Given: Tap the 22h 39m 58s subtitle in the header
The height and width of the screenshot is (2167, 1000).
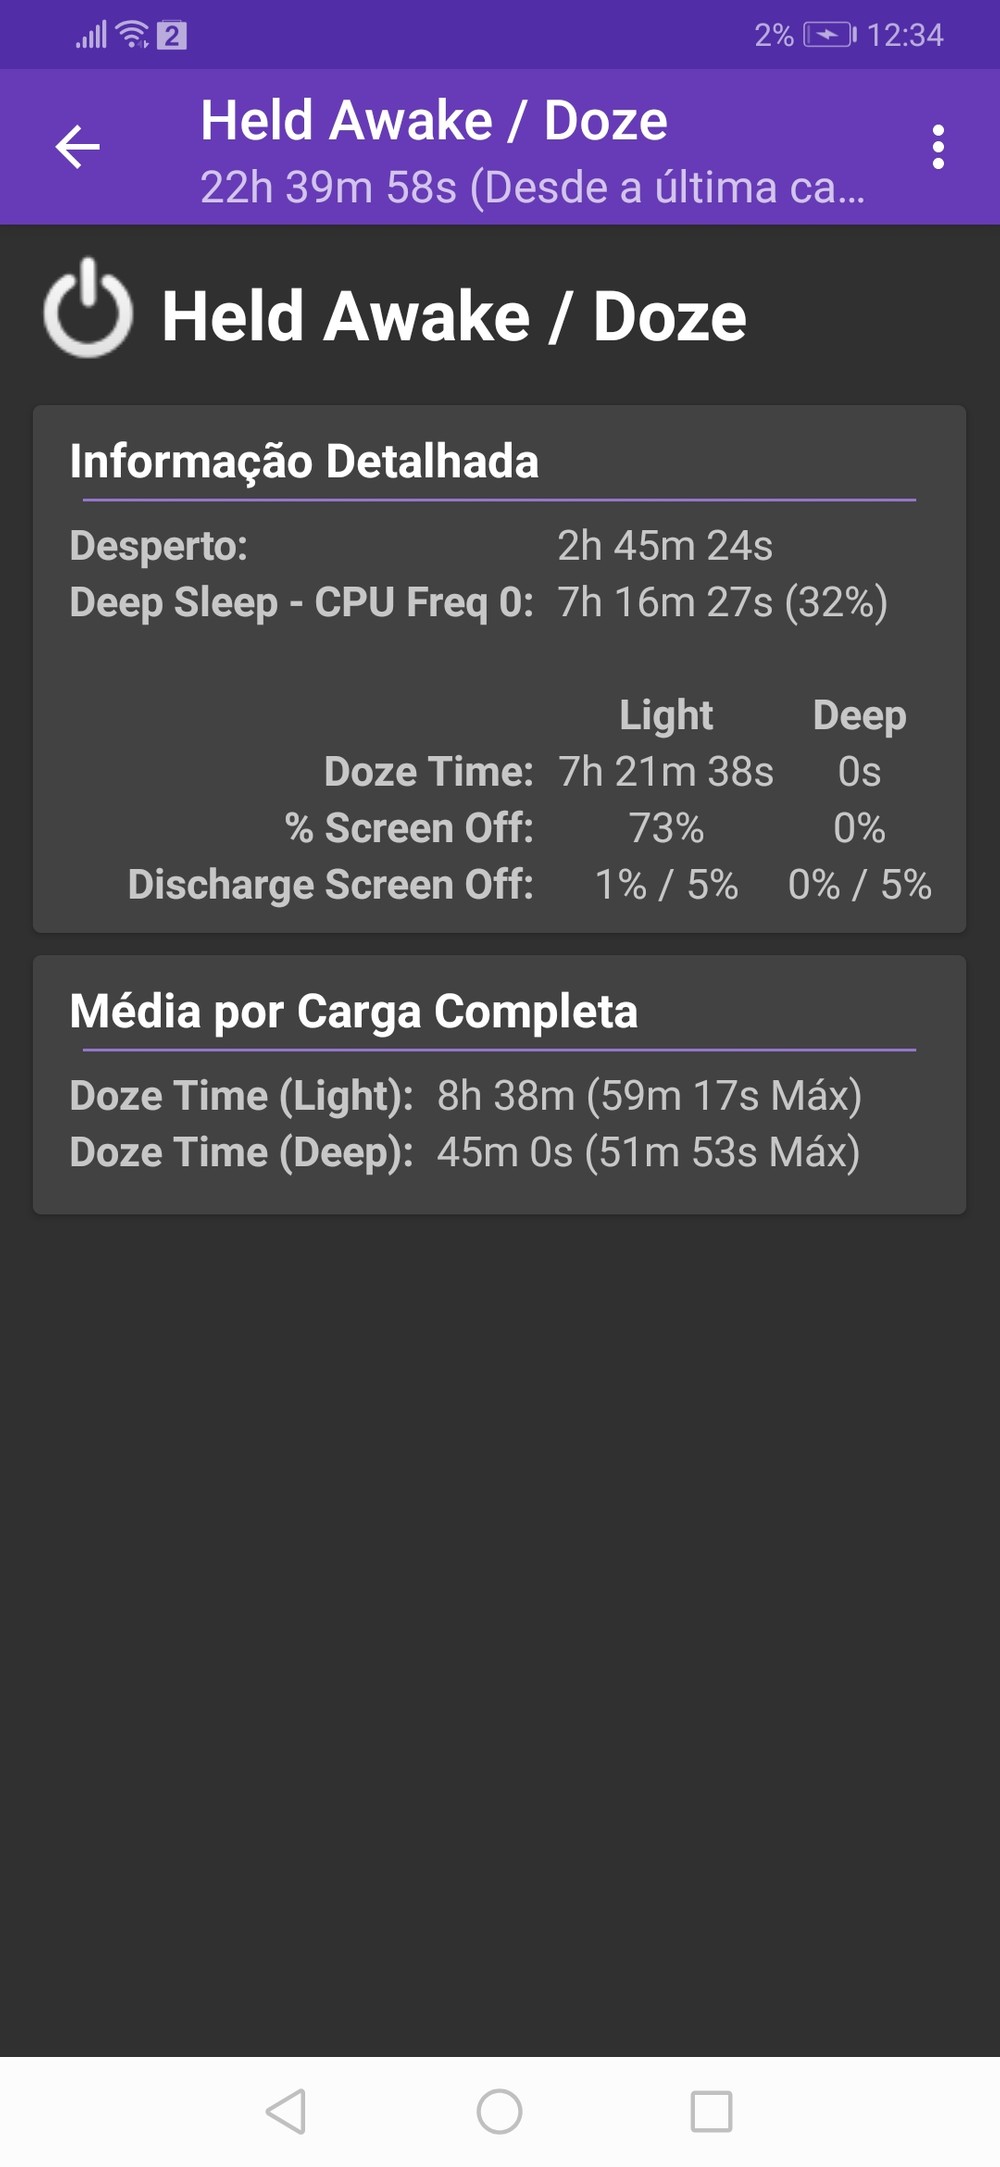Looking at the screenshot, I should (531, 187).
